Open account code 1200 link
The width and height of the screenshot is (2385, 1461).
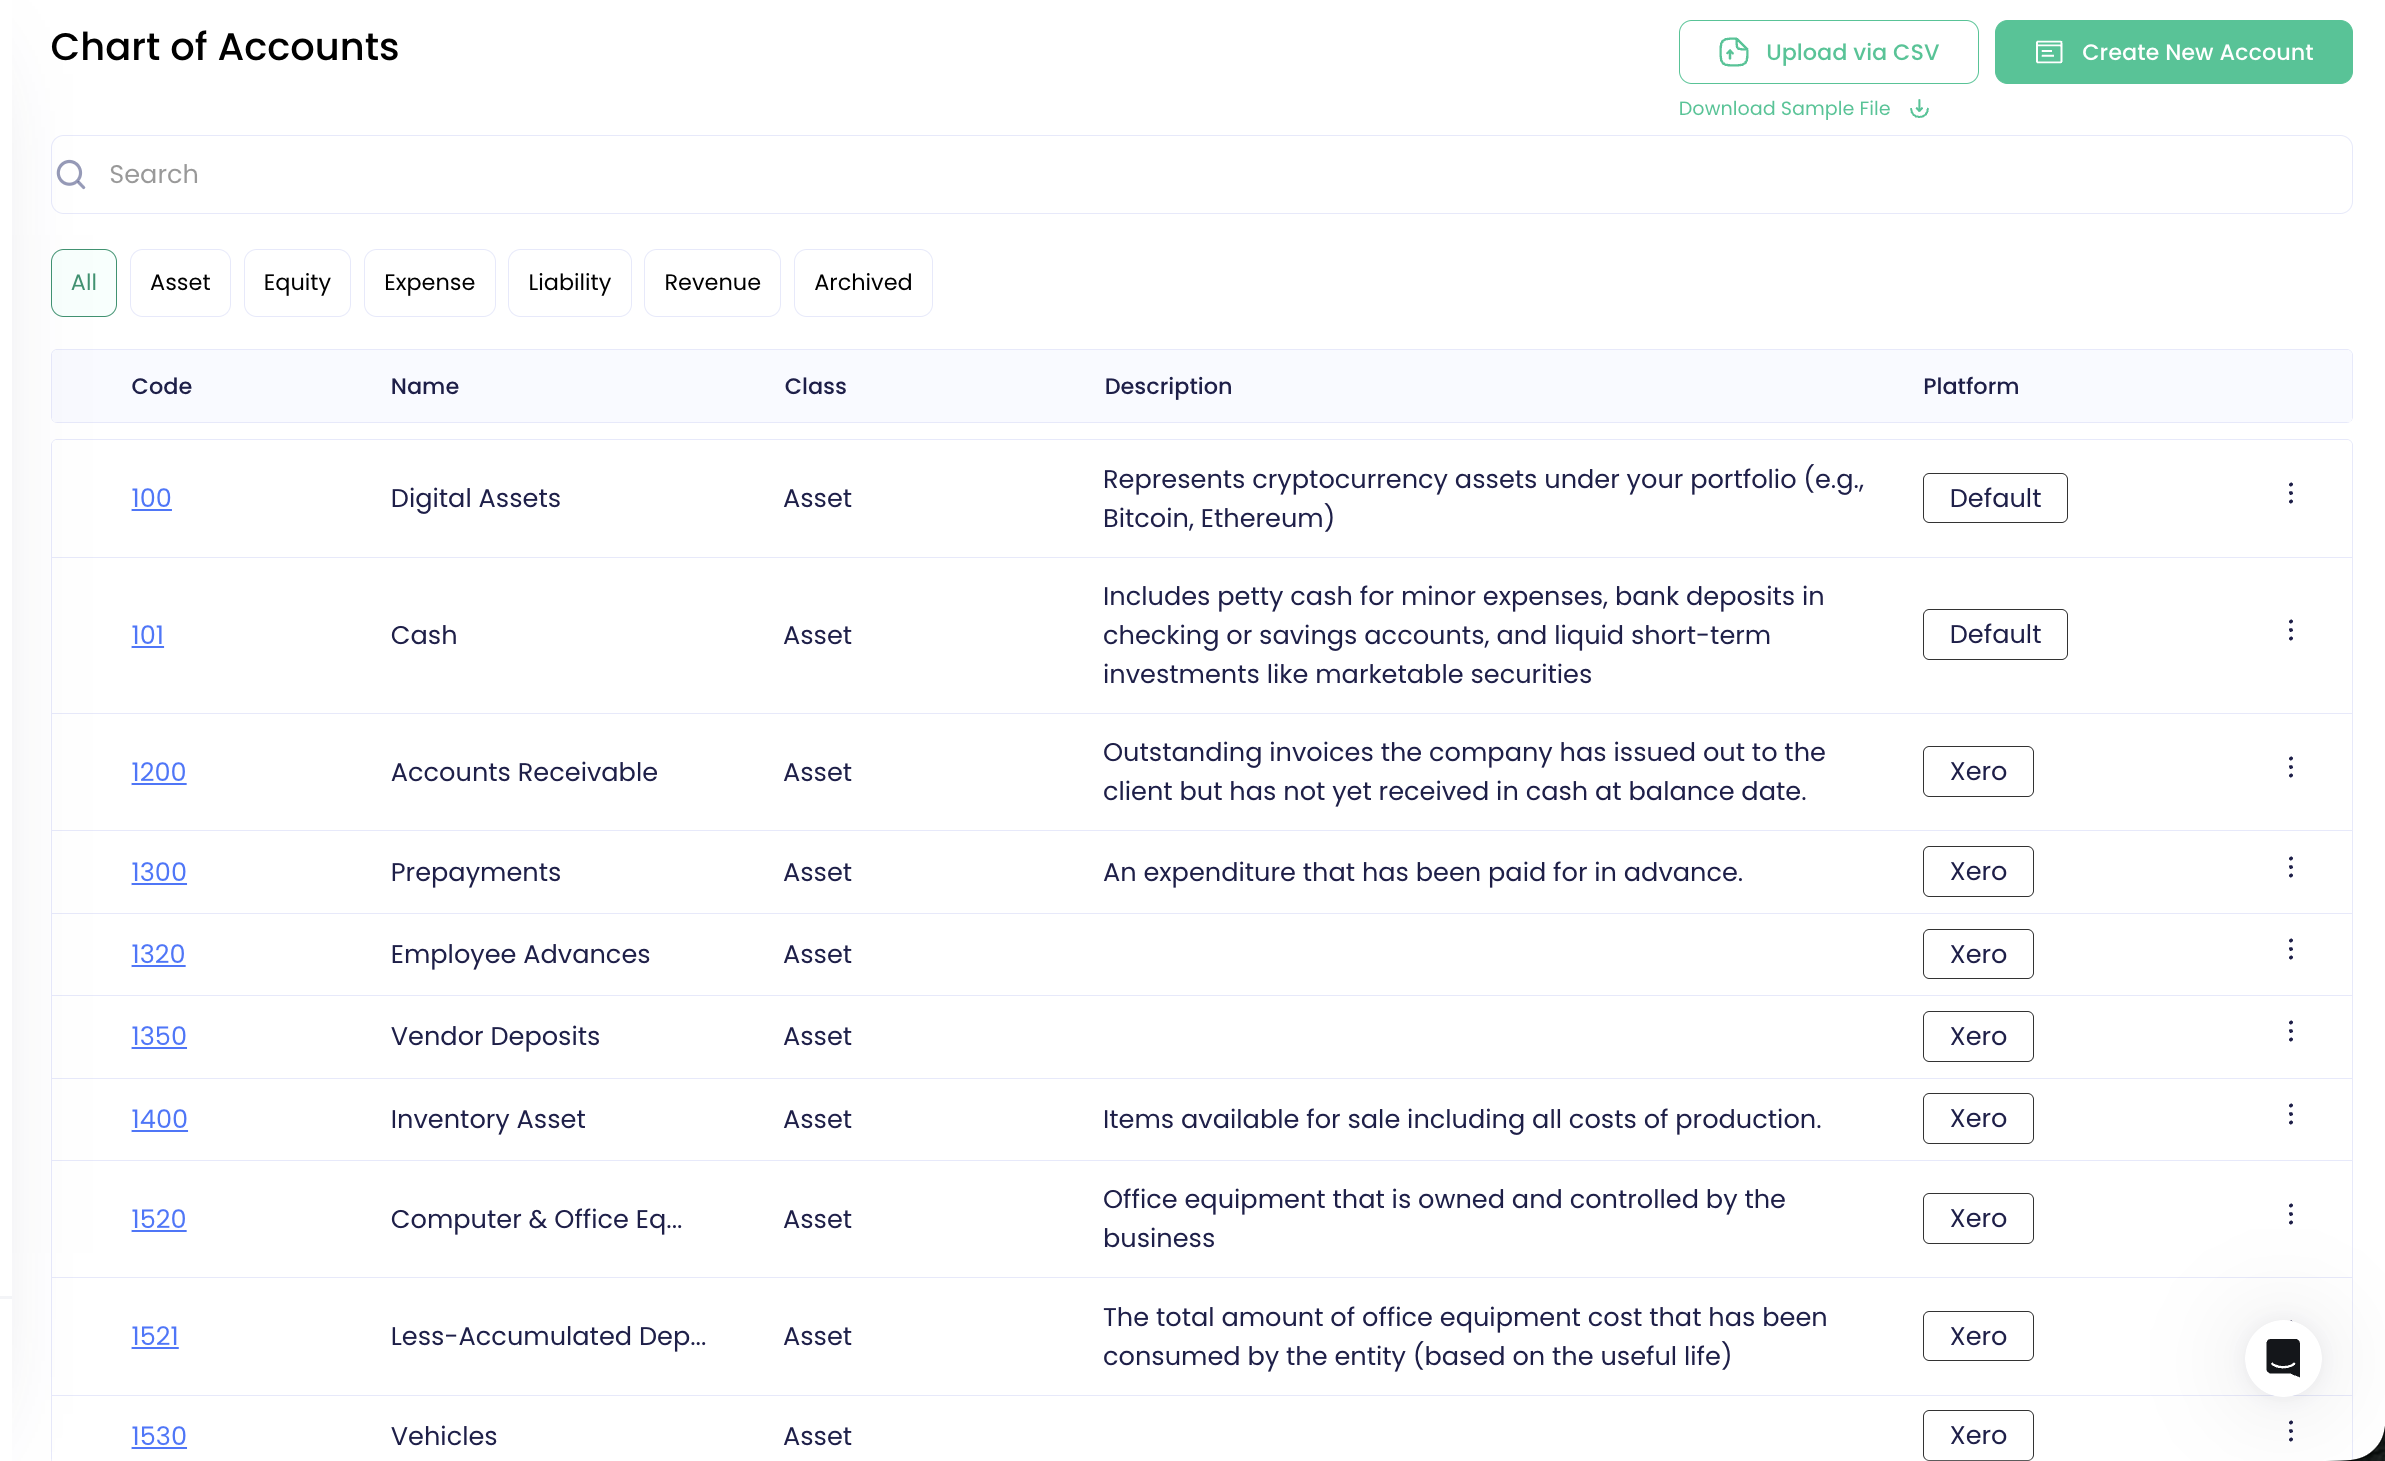click(x=158, y=772)
